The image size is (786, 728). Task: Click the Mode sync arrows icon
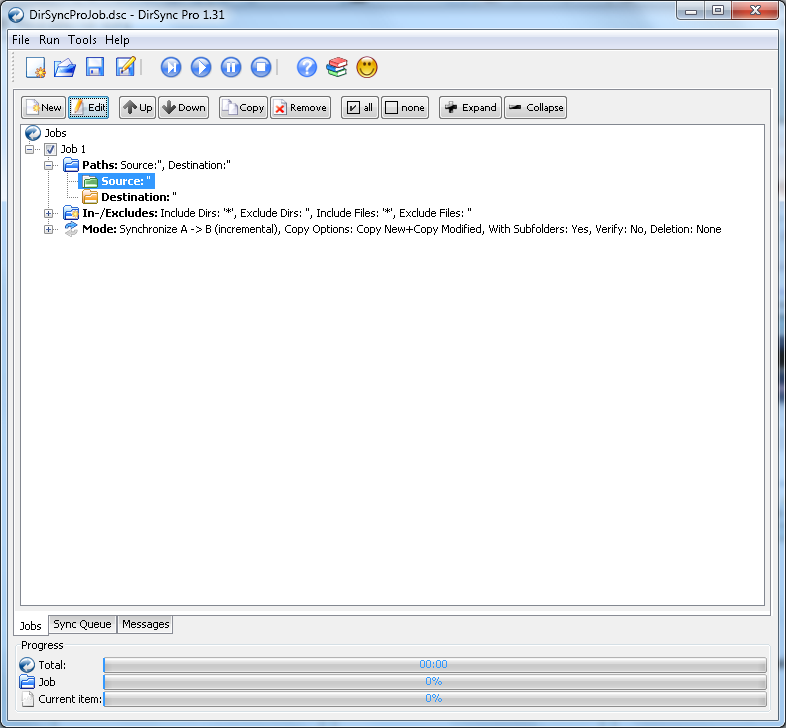pyautogui.click(x=71, y=229)
